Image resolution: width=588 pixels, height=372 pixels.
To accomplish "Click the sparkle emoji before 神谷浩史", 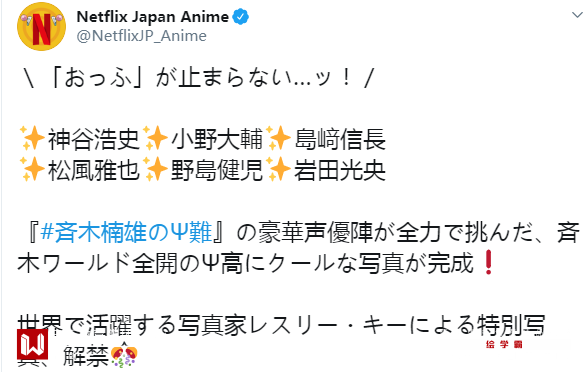I will tap(32, 139).
